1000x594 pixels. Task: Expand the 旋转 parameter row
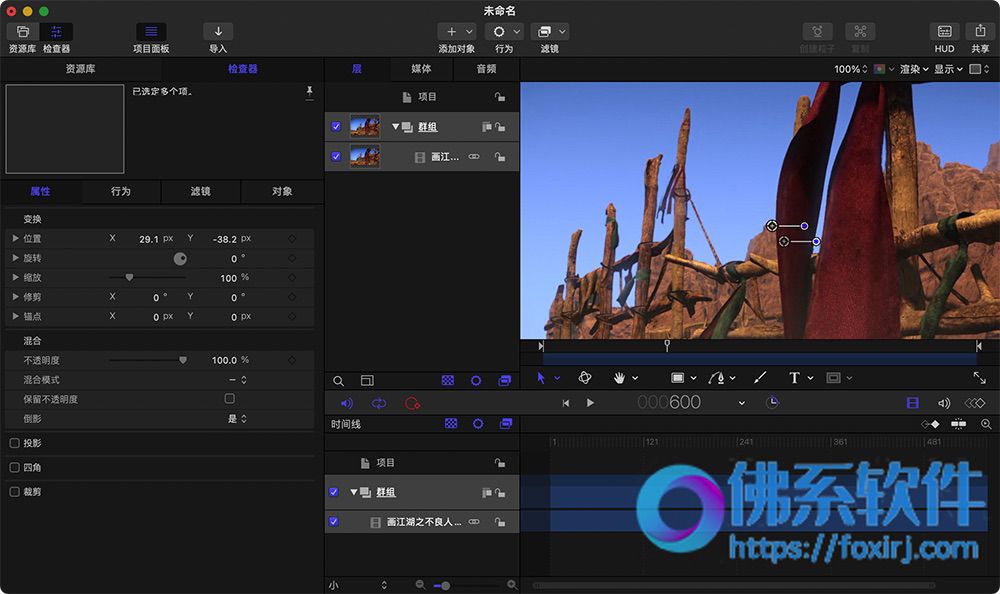coord(15,258)
